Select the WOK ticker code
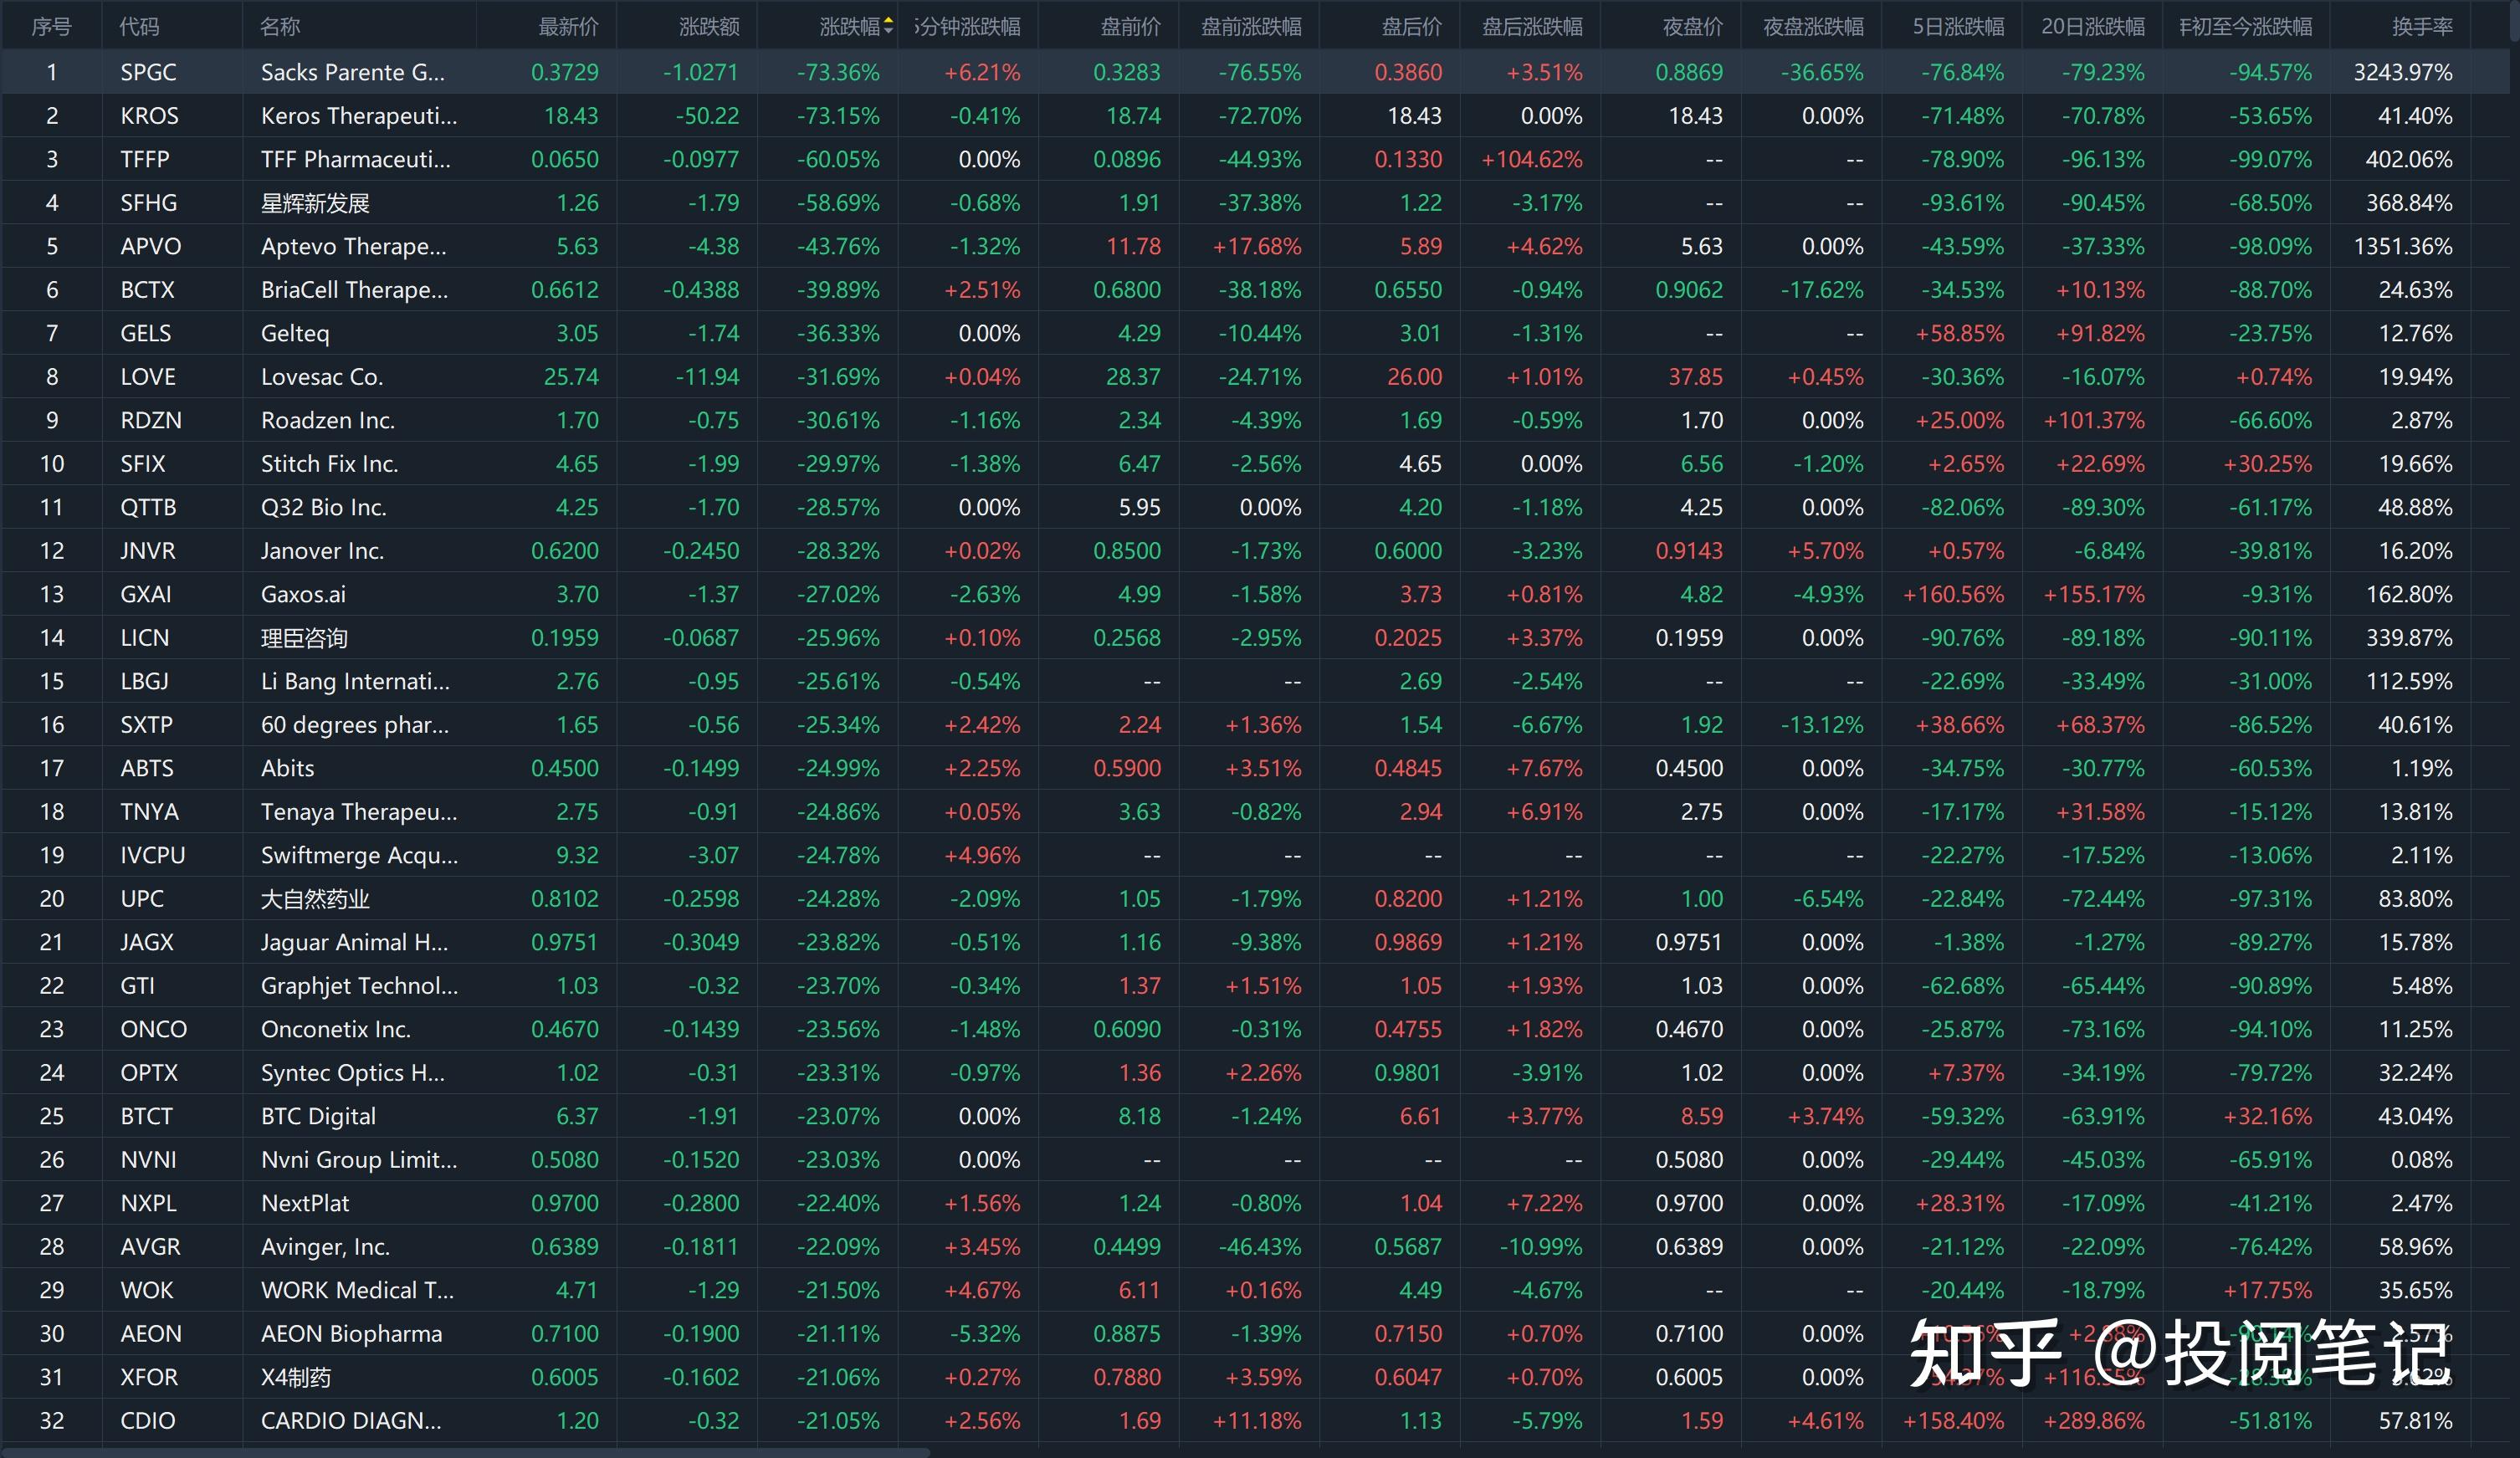This screenshot has height=1458, width=2520. 146,1290
